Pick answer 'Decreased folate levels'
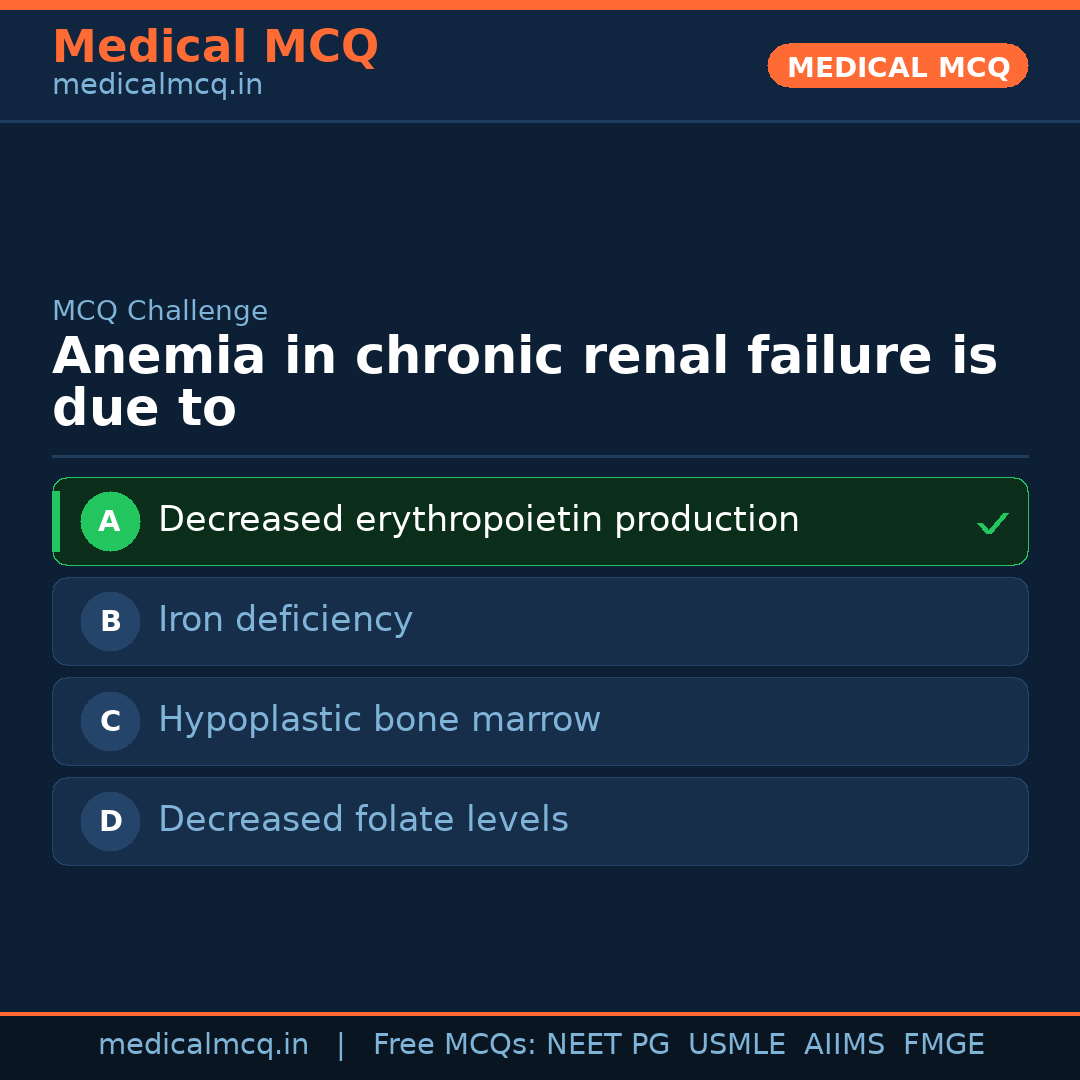The height and width of the screenshot is (1080, 1080). [x=363, y=820]
